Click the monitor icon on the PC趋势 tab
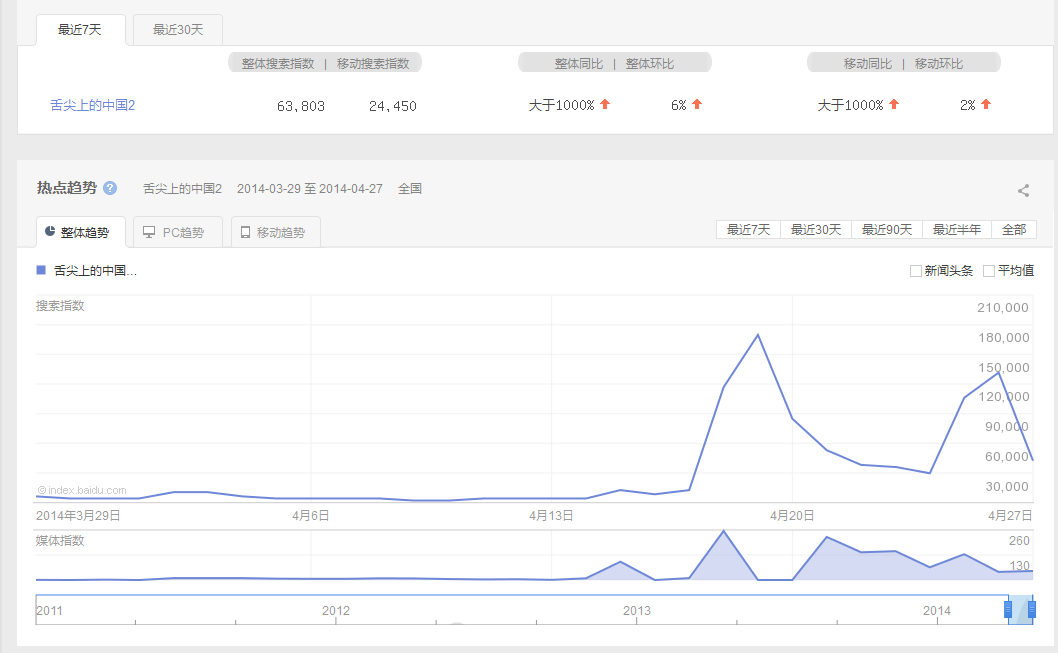Screen dimensions: 1058x653 click(x=149, y=232)
